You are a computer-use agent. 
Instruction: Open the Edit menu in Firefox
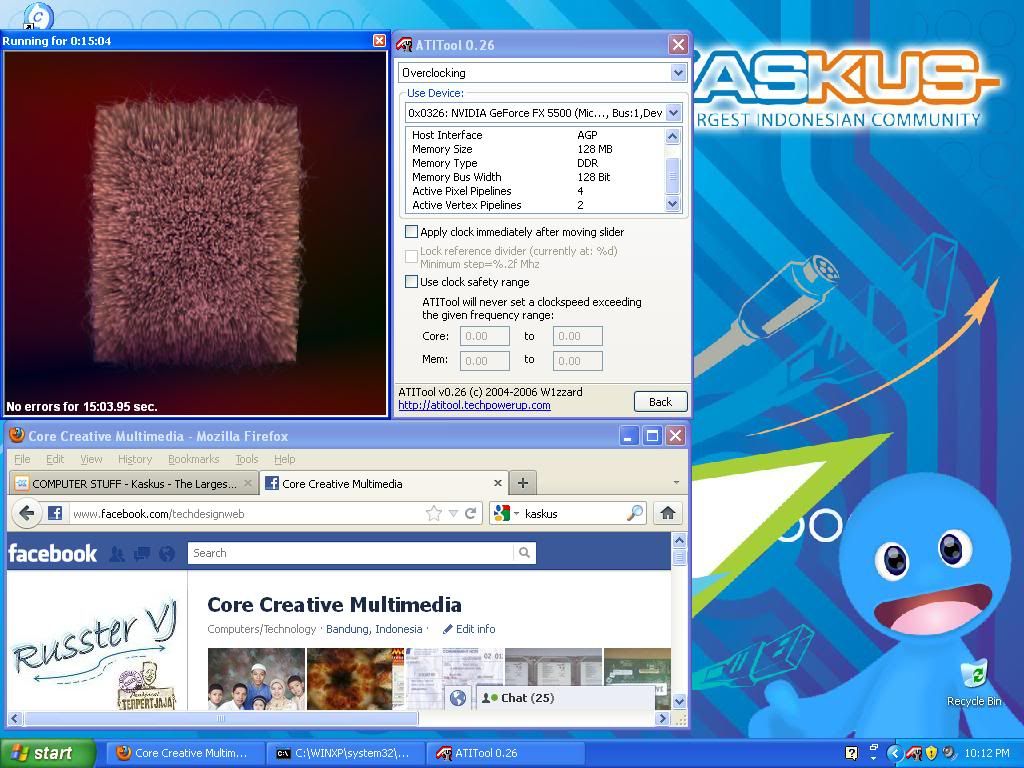click(x=55, y=459)
